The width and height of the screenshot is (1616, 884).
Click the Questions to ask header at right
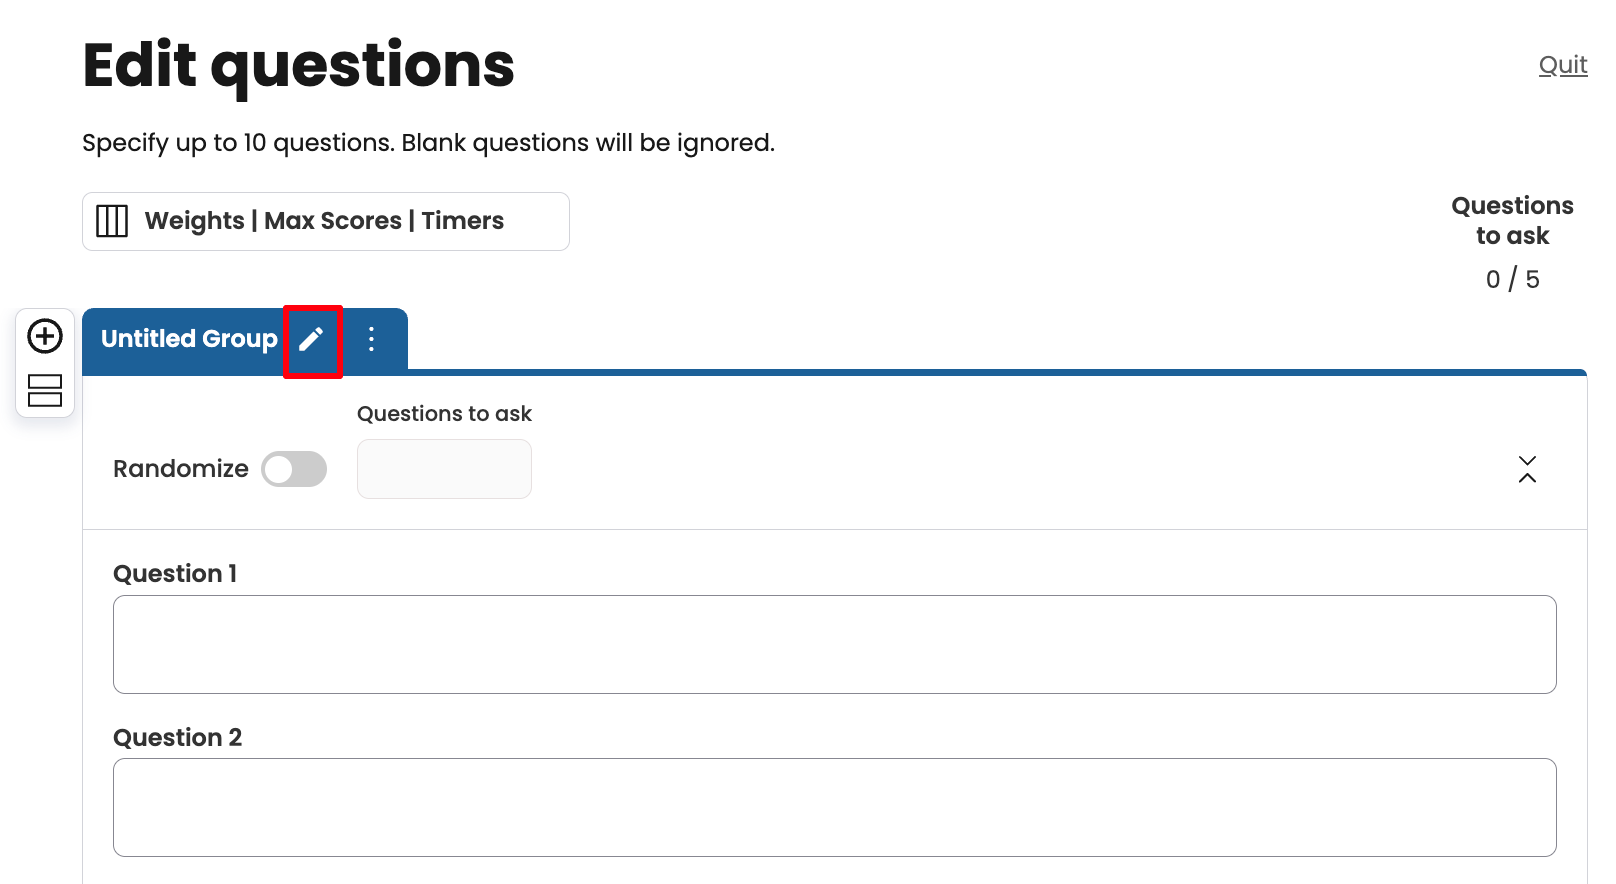coord(1512,221)
